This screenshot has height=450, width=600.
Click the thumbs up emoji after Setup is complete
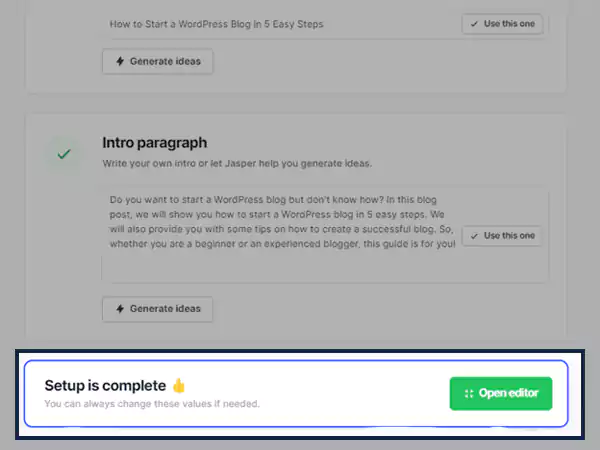click(179, 385)
